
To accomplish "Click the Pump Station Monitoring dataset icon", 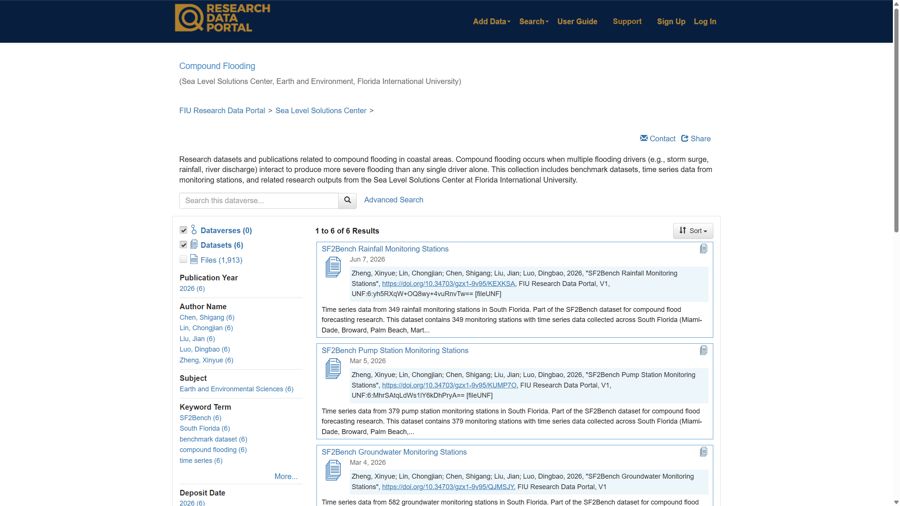I will point(333,369).
